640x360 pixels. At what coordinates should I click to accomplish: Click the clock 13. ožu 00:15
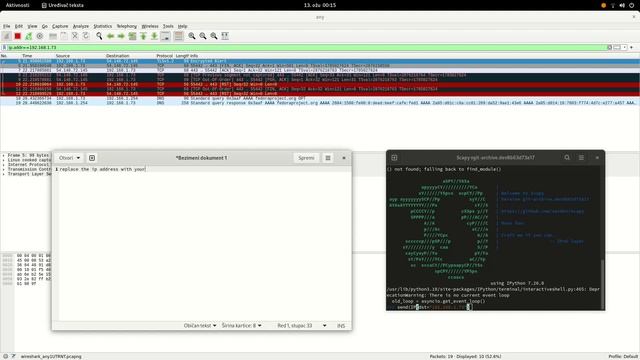click(320, 5)
